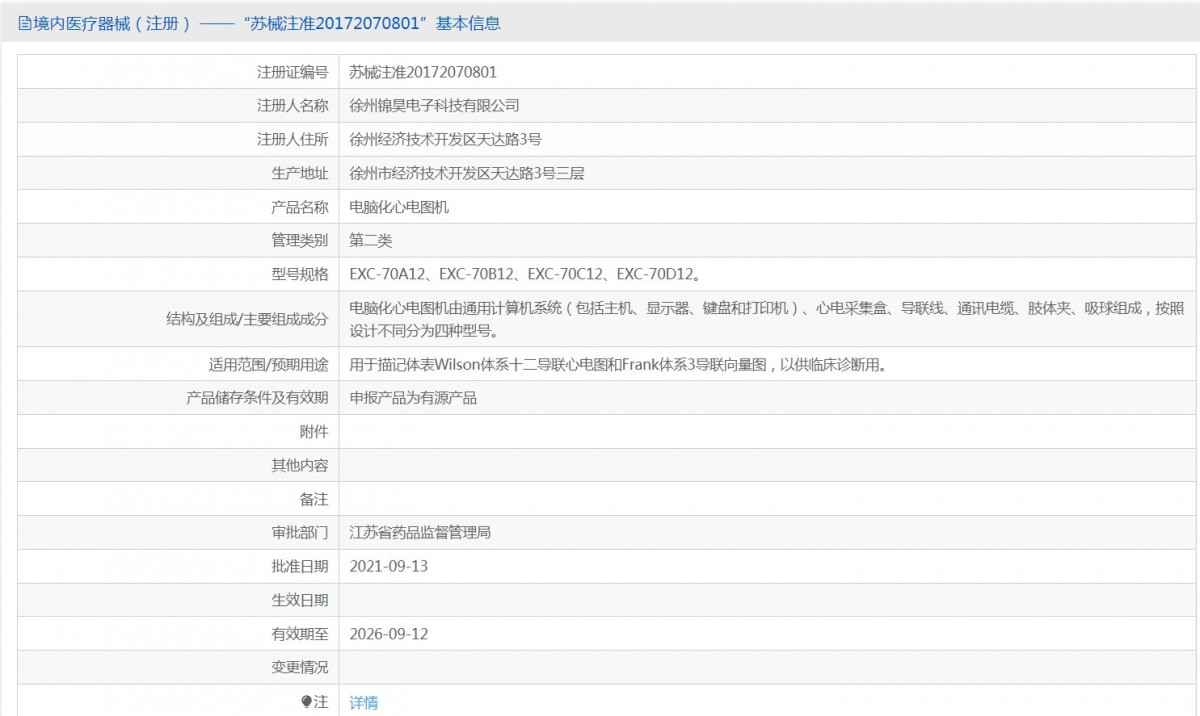Click the structure composition description text
Image resolution: width=1200 pixels, height=716 pixels.
coord(767,319)
